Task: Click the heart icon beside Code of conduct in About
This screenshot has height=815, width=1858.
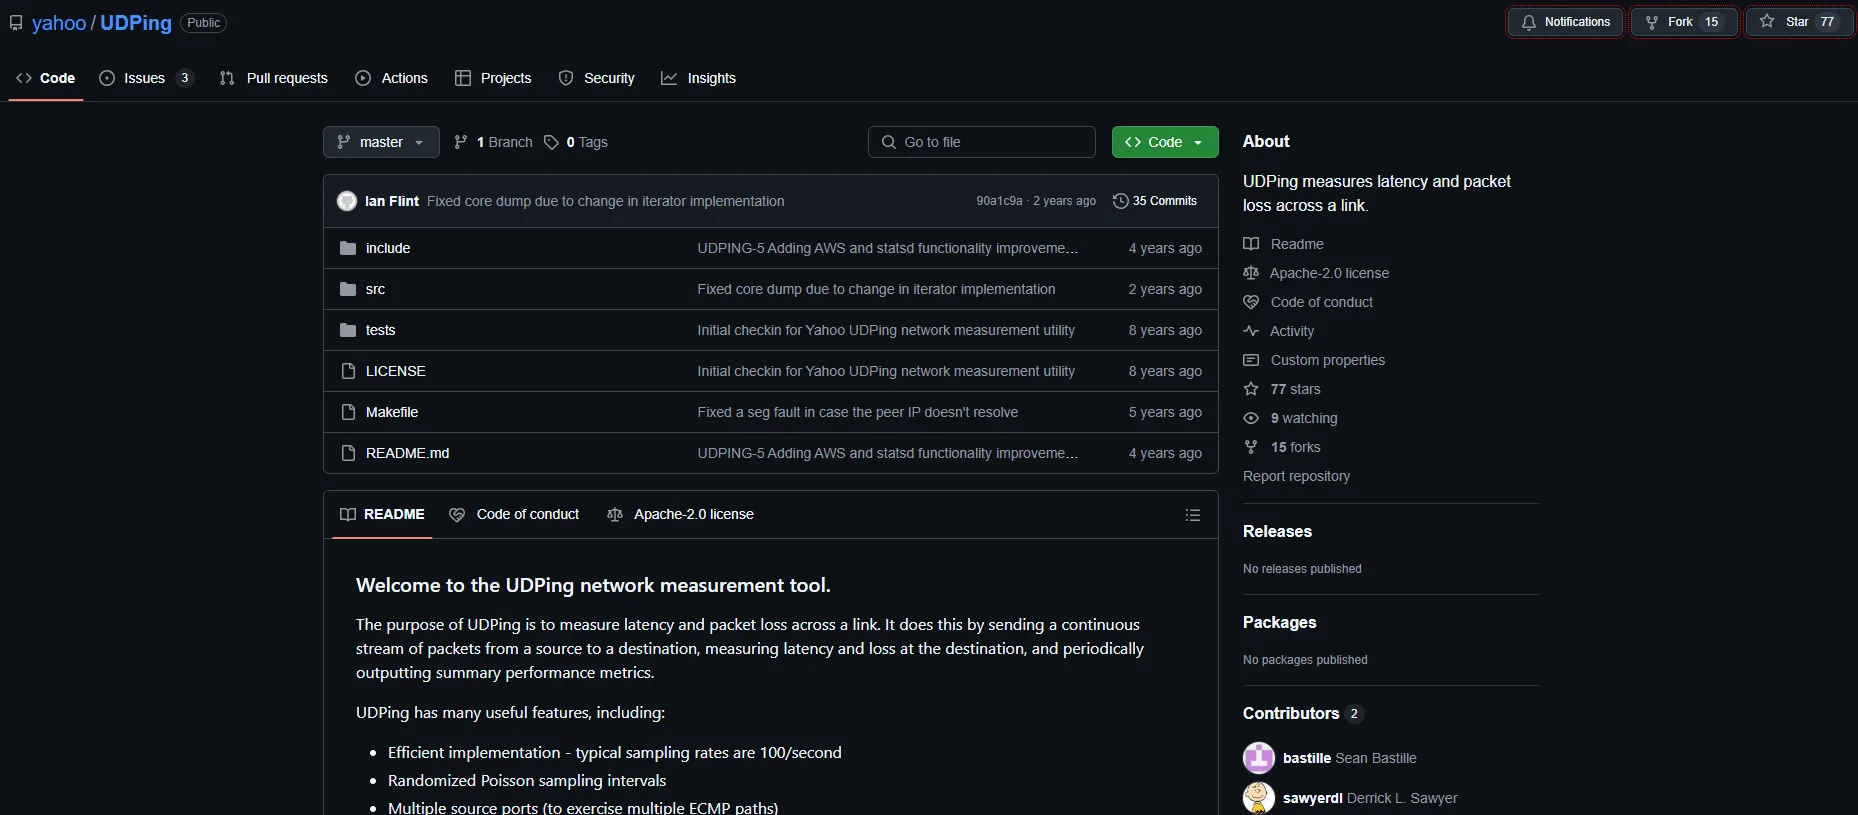Action: click(x=1251, y=302)
